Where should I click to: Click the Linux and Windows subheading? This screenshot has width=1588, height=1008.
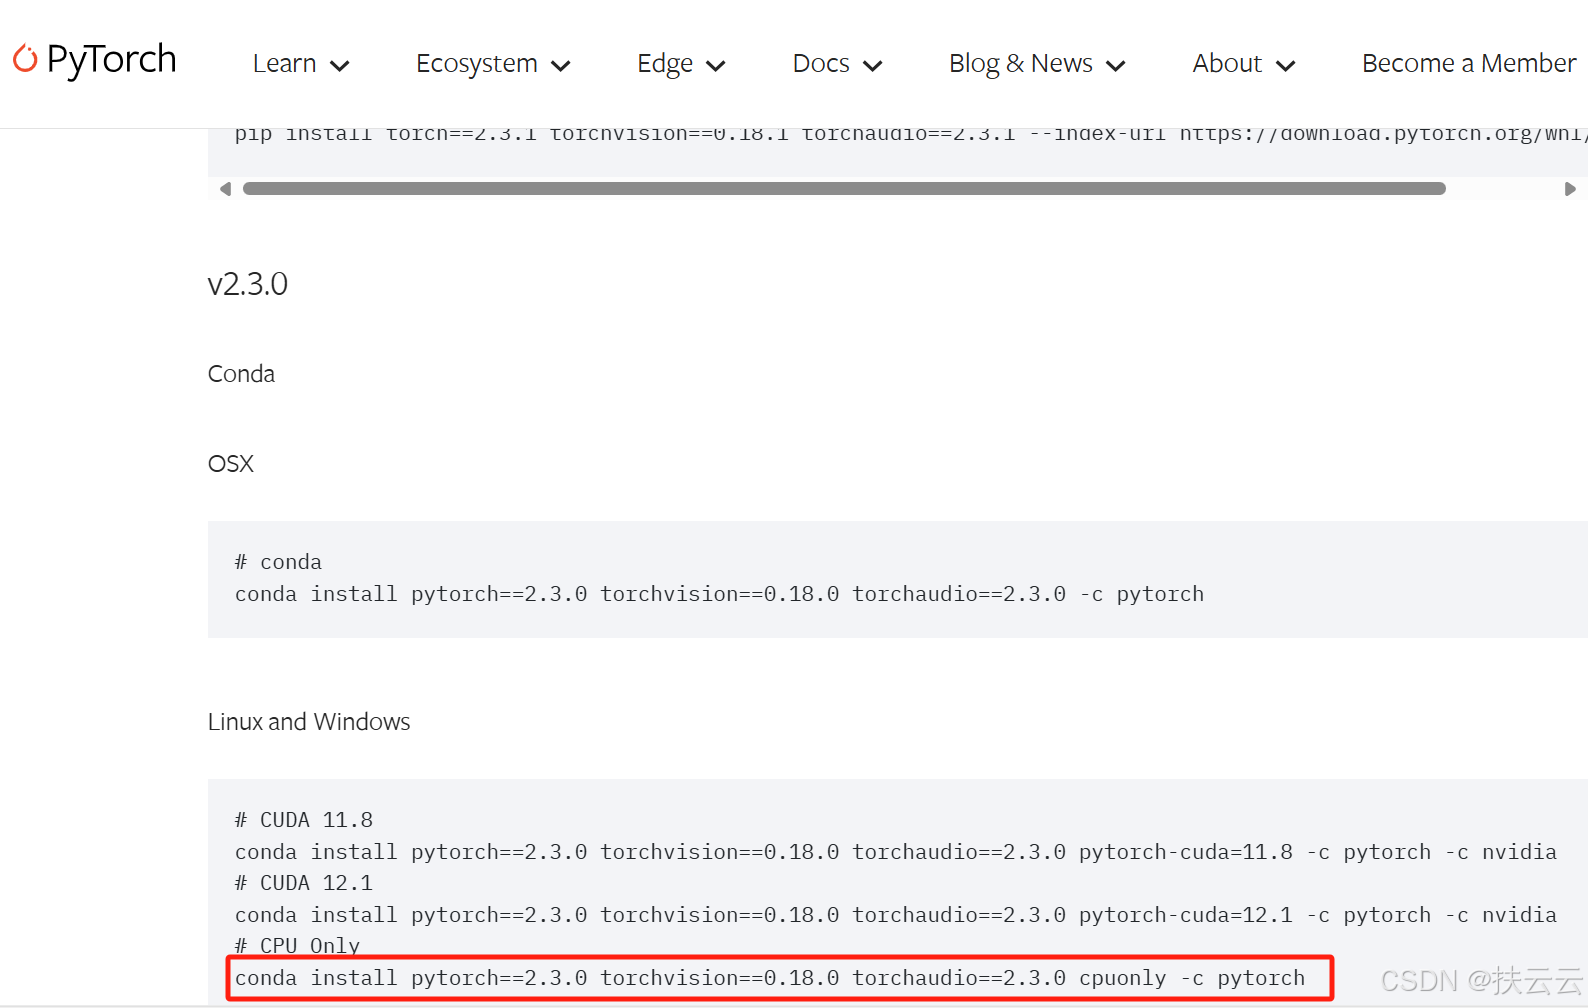(309, 722)
